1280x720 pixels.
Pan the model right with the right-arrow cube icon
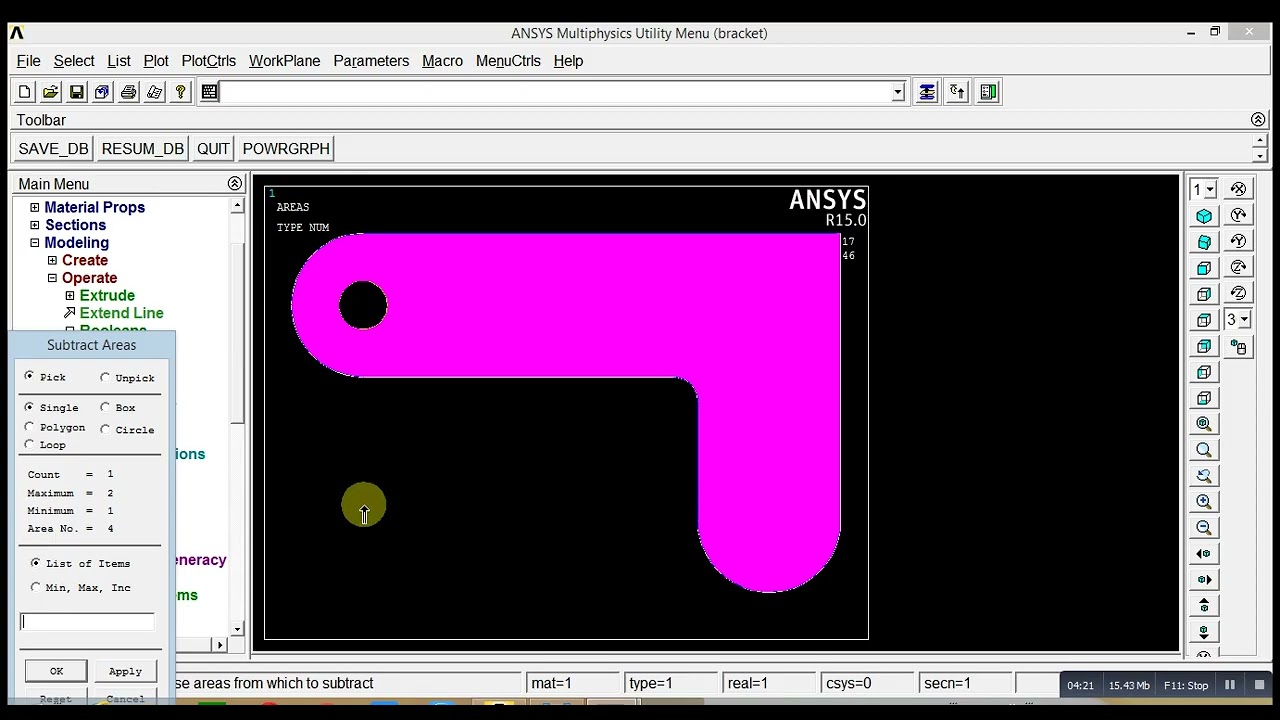coord(1204,580)
